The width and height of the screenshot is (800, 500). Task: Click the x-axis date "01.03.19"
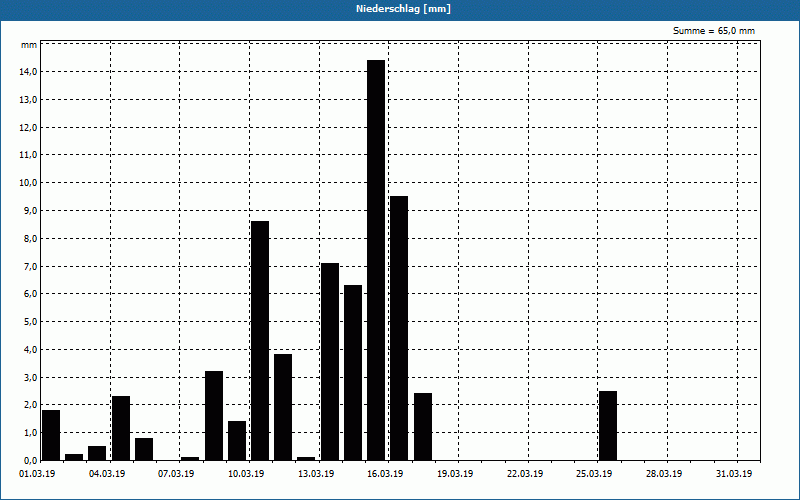click(37, 474)
